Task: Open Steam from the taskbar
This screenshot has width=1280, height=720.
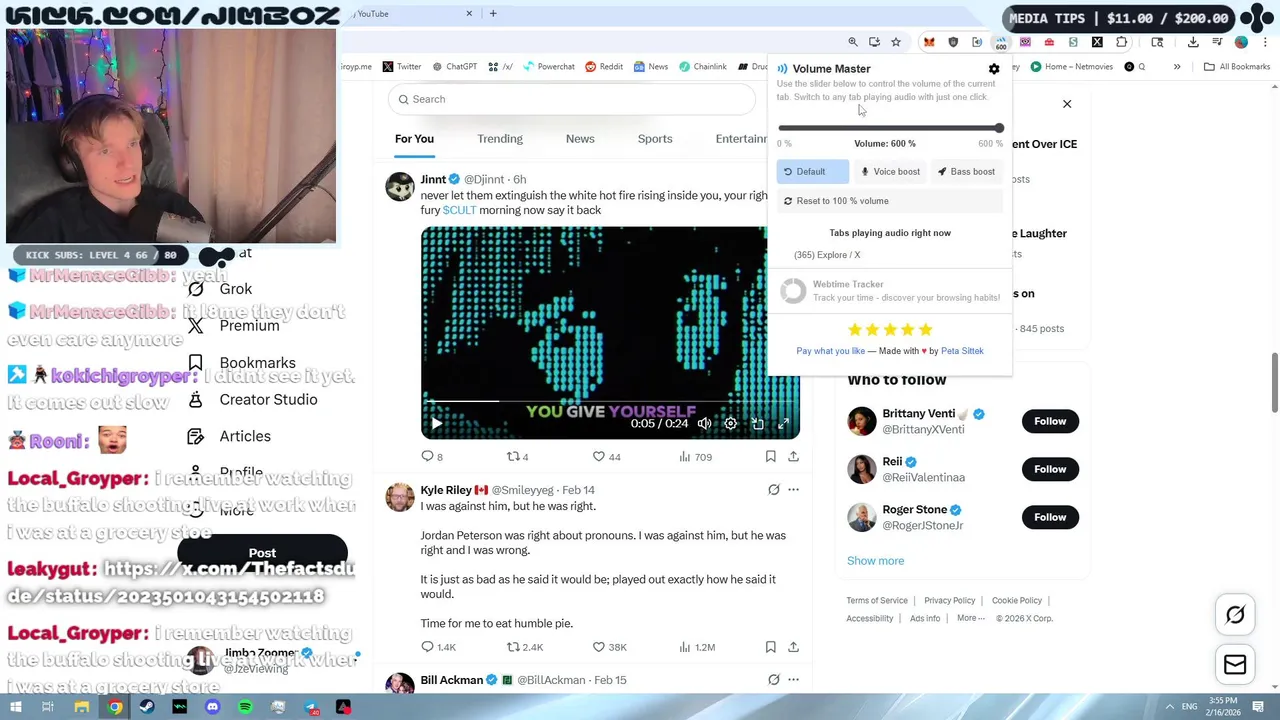Action: tap(147, 707)
